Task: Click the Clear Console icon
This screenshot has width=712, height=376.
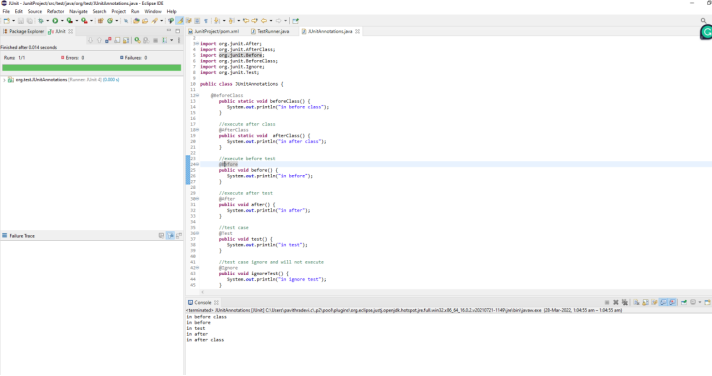Action: pyautogui.click(x=636, y=302)
